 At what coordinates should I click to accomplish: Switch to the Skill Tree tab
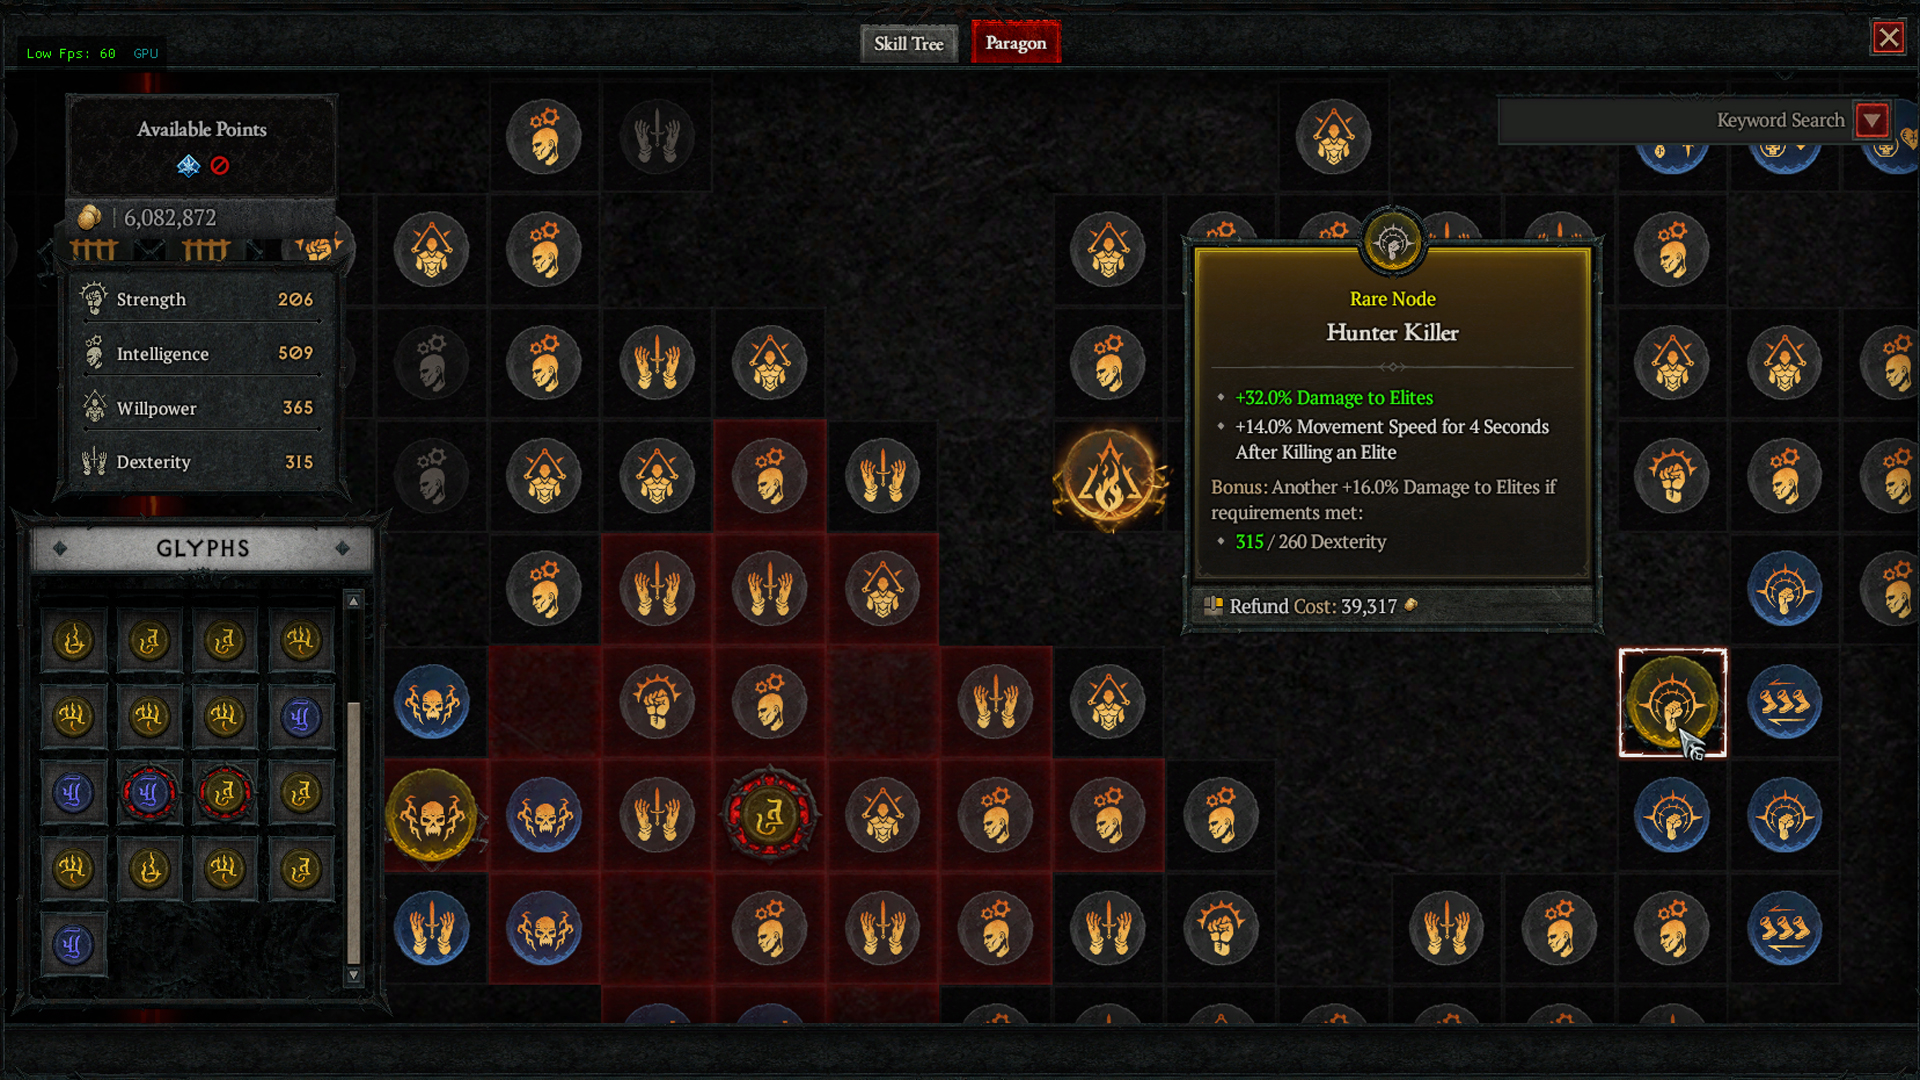point(907,44)
